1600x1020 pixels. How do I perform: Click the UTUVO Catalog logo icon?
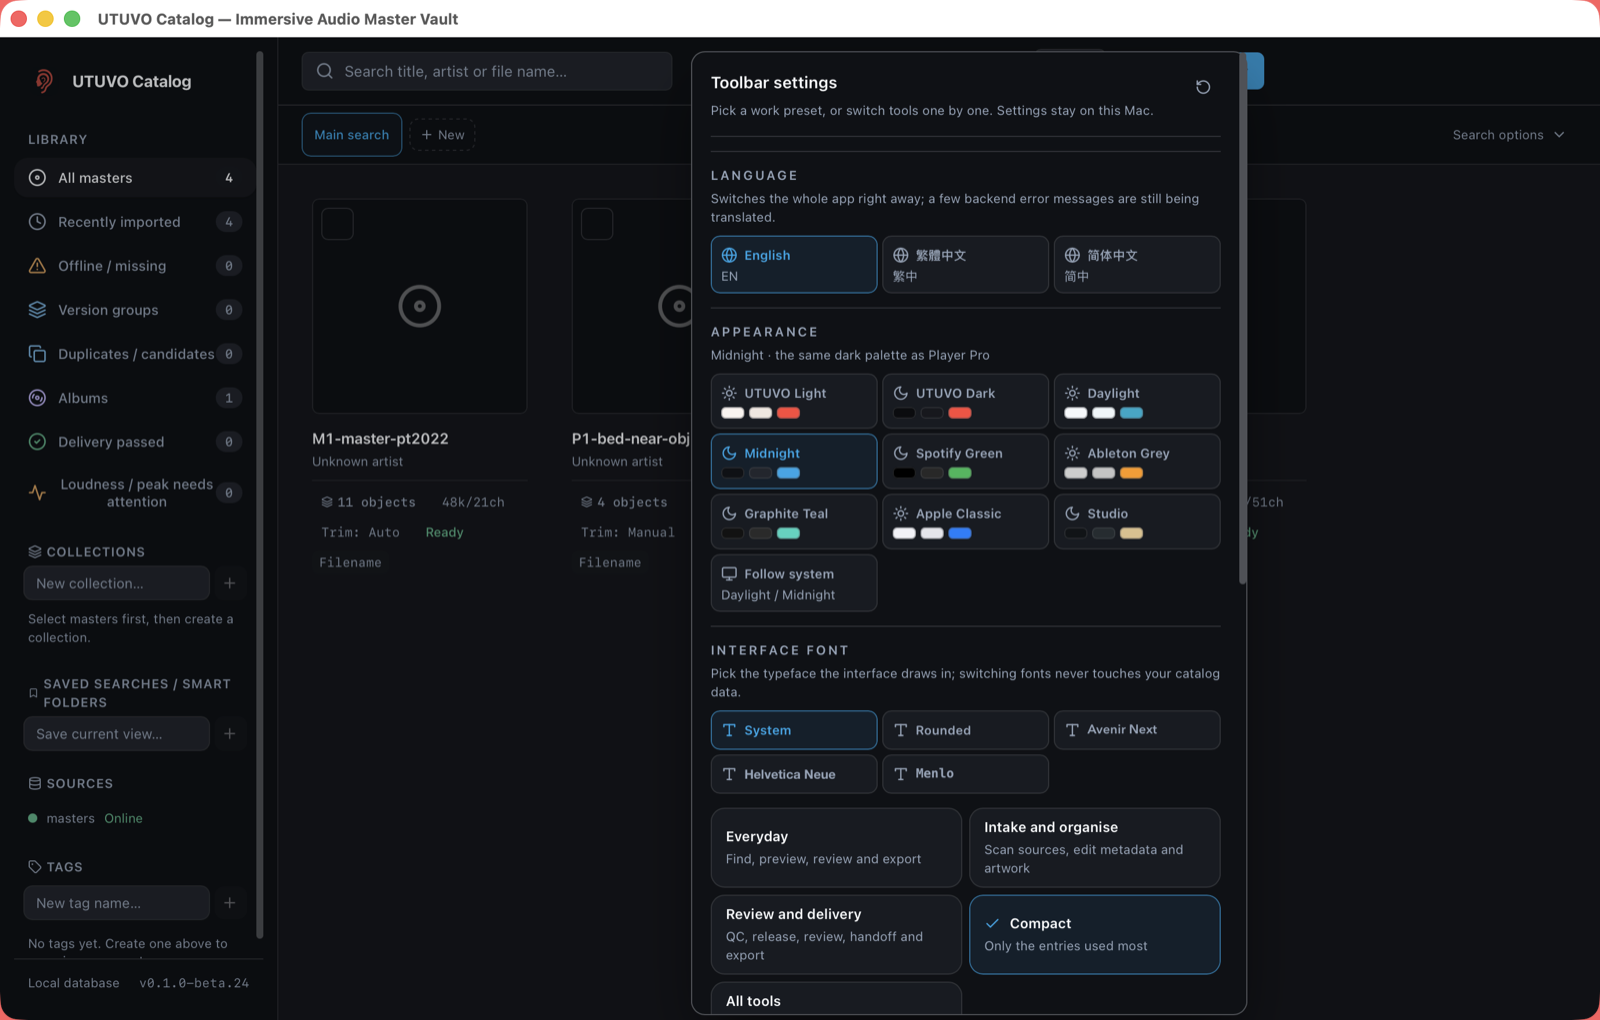tap(44, 81)
